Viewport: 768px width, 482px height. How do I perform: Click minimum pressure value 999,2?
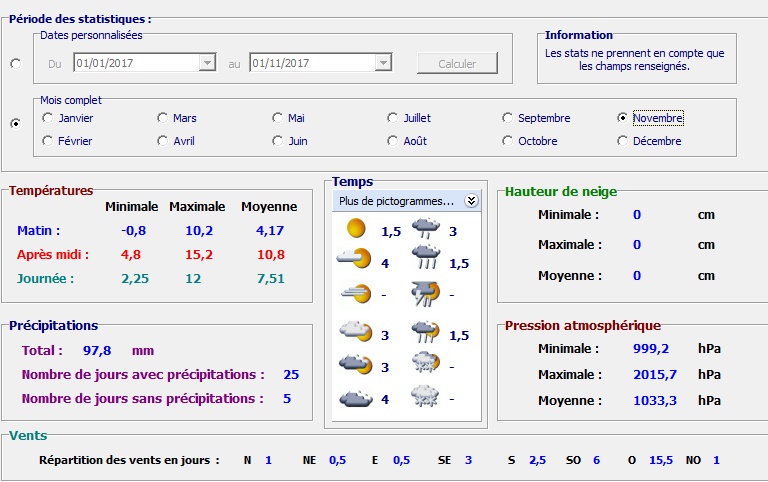(x=651, y=349)
